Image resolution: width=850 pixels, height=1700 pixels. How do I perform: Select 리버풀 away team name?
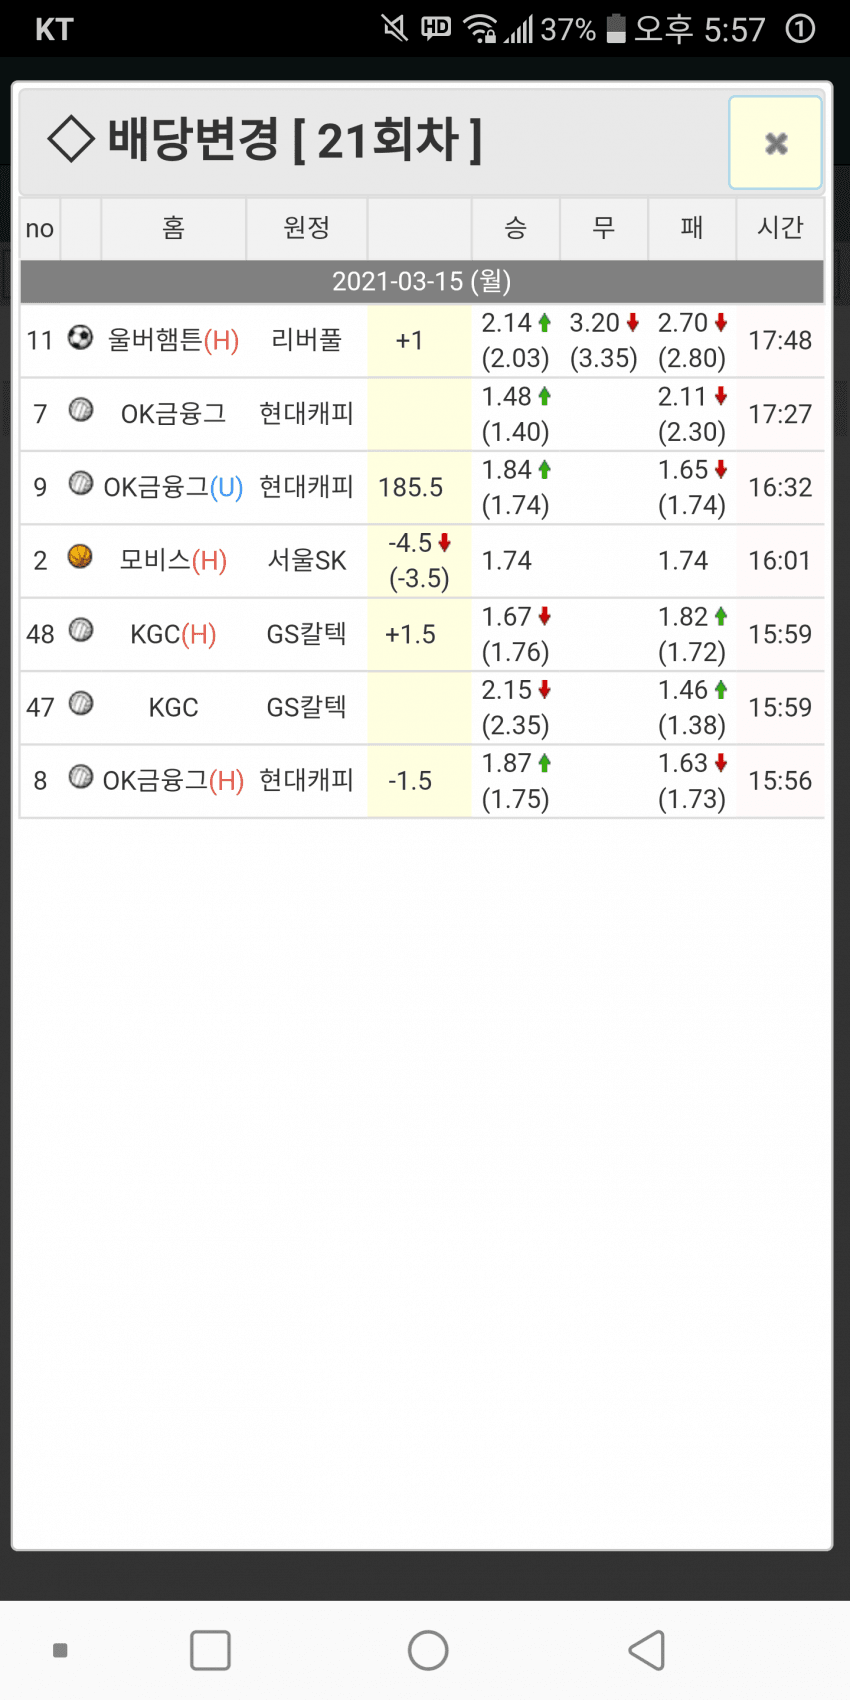click(x=306, y=341)
